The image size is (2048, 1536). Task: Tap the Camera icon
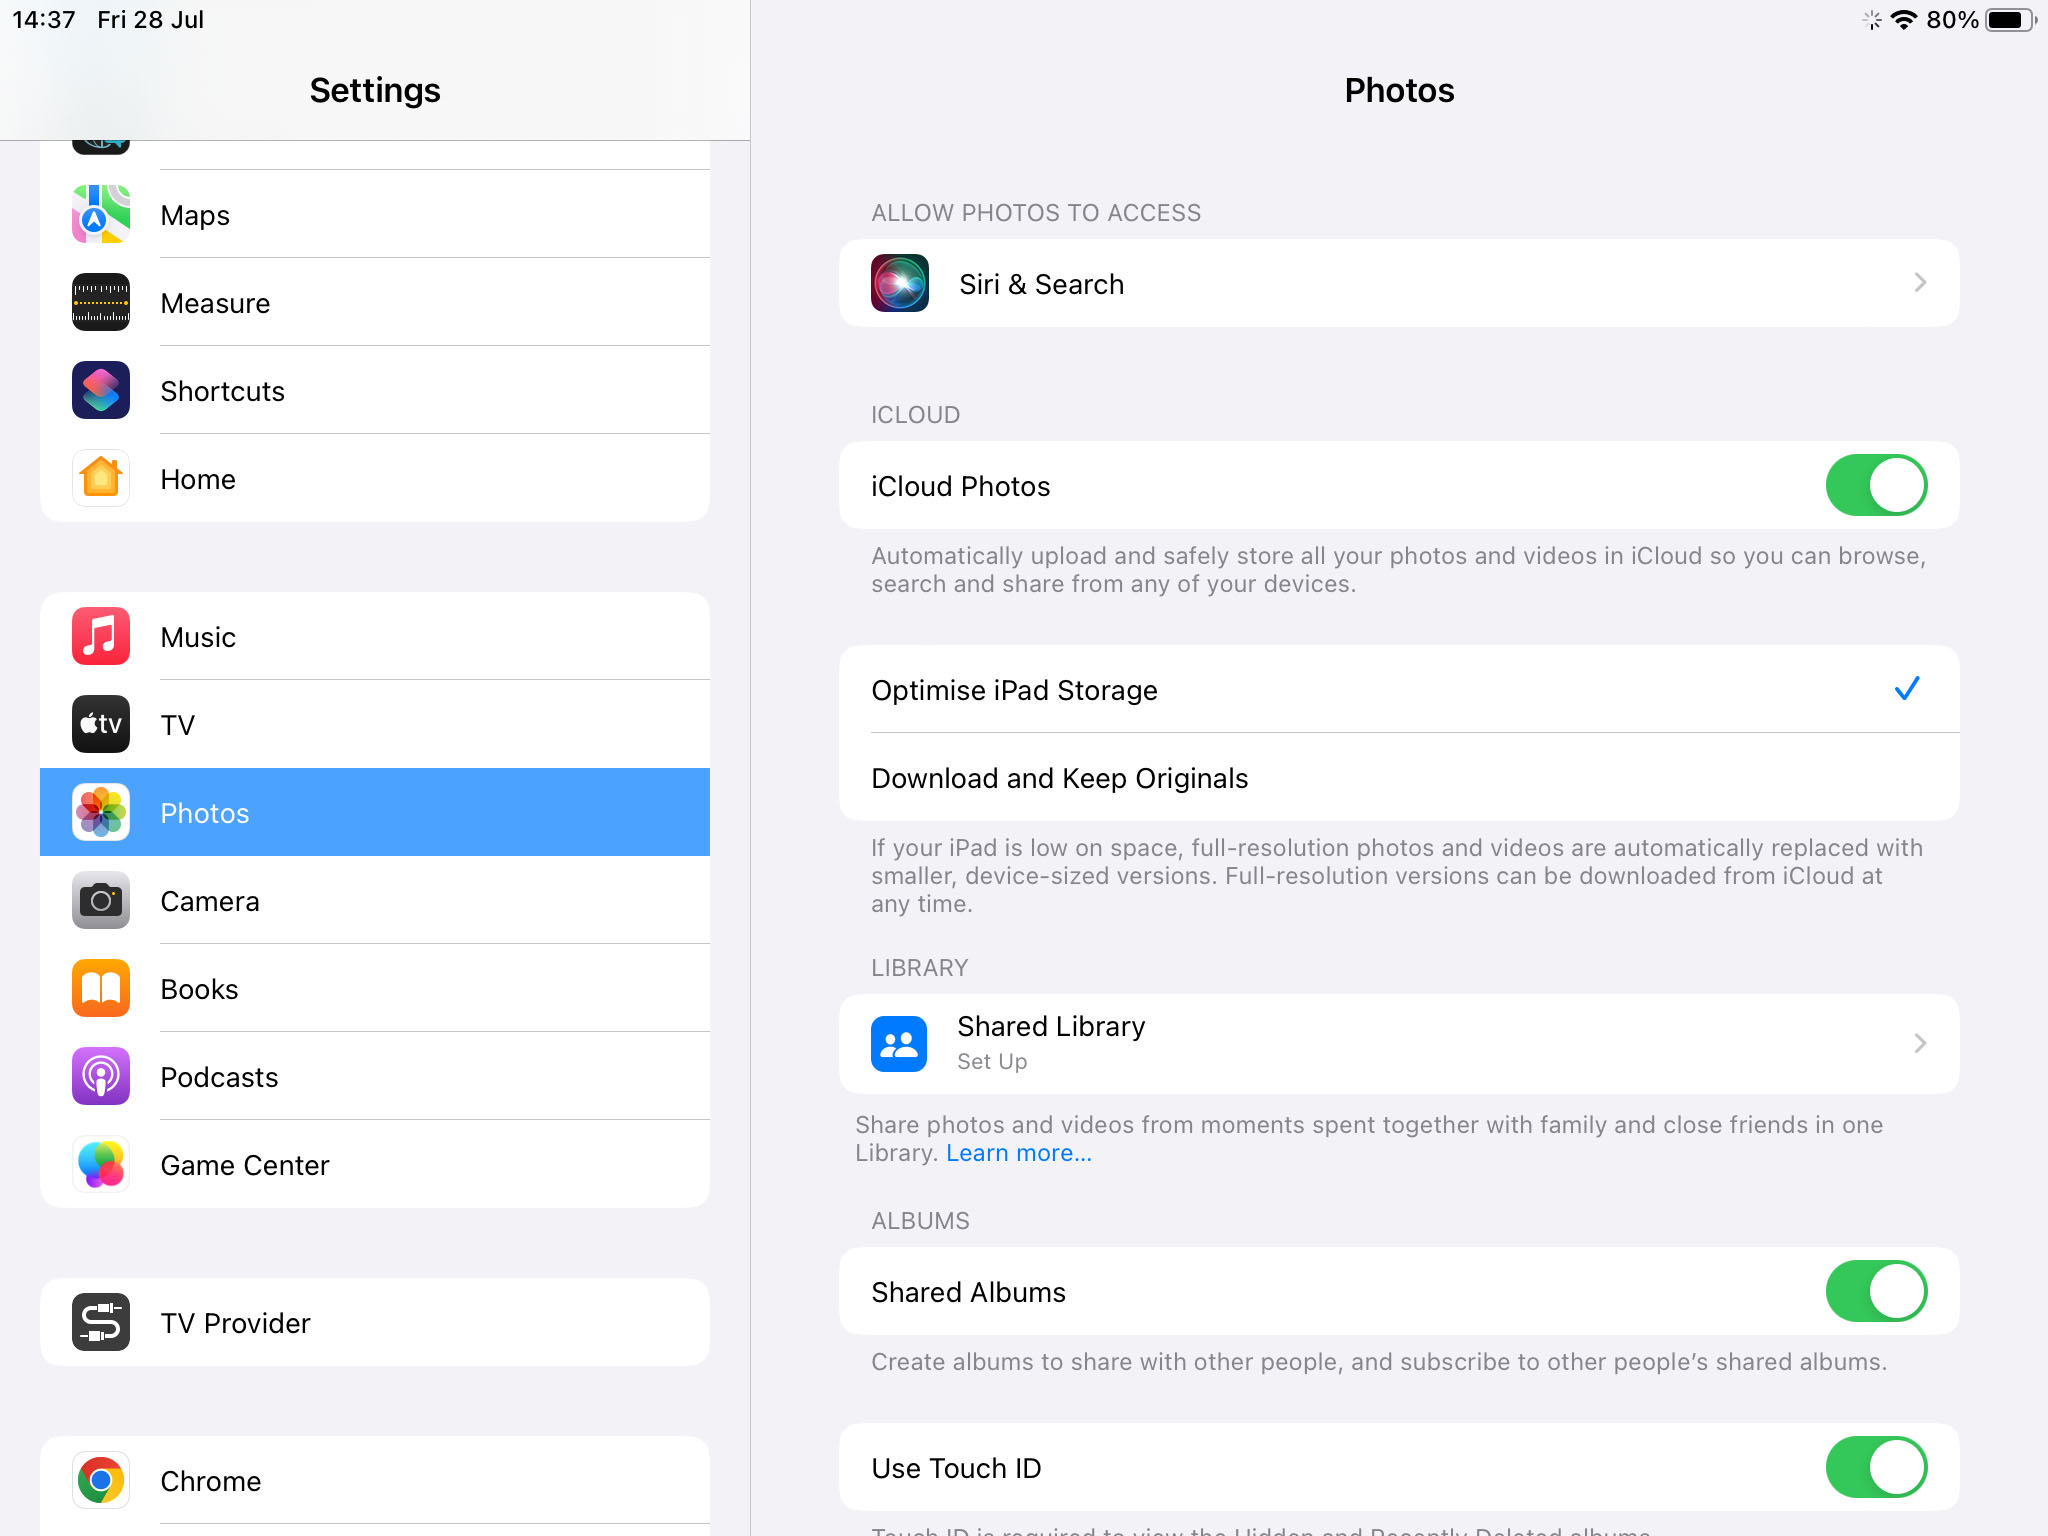pyautogui.click(x=101, y=900)
